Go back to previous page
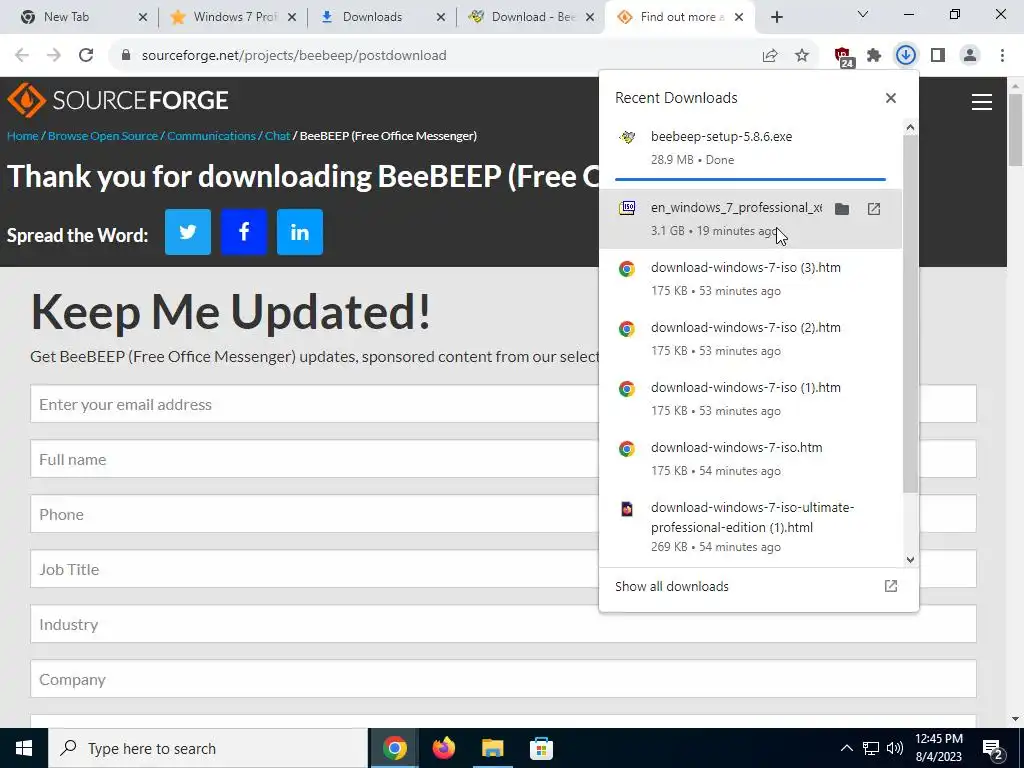The height and width of the screenshot is (768, 1024). click(x=22, y=56)
